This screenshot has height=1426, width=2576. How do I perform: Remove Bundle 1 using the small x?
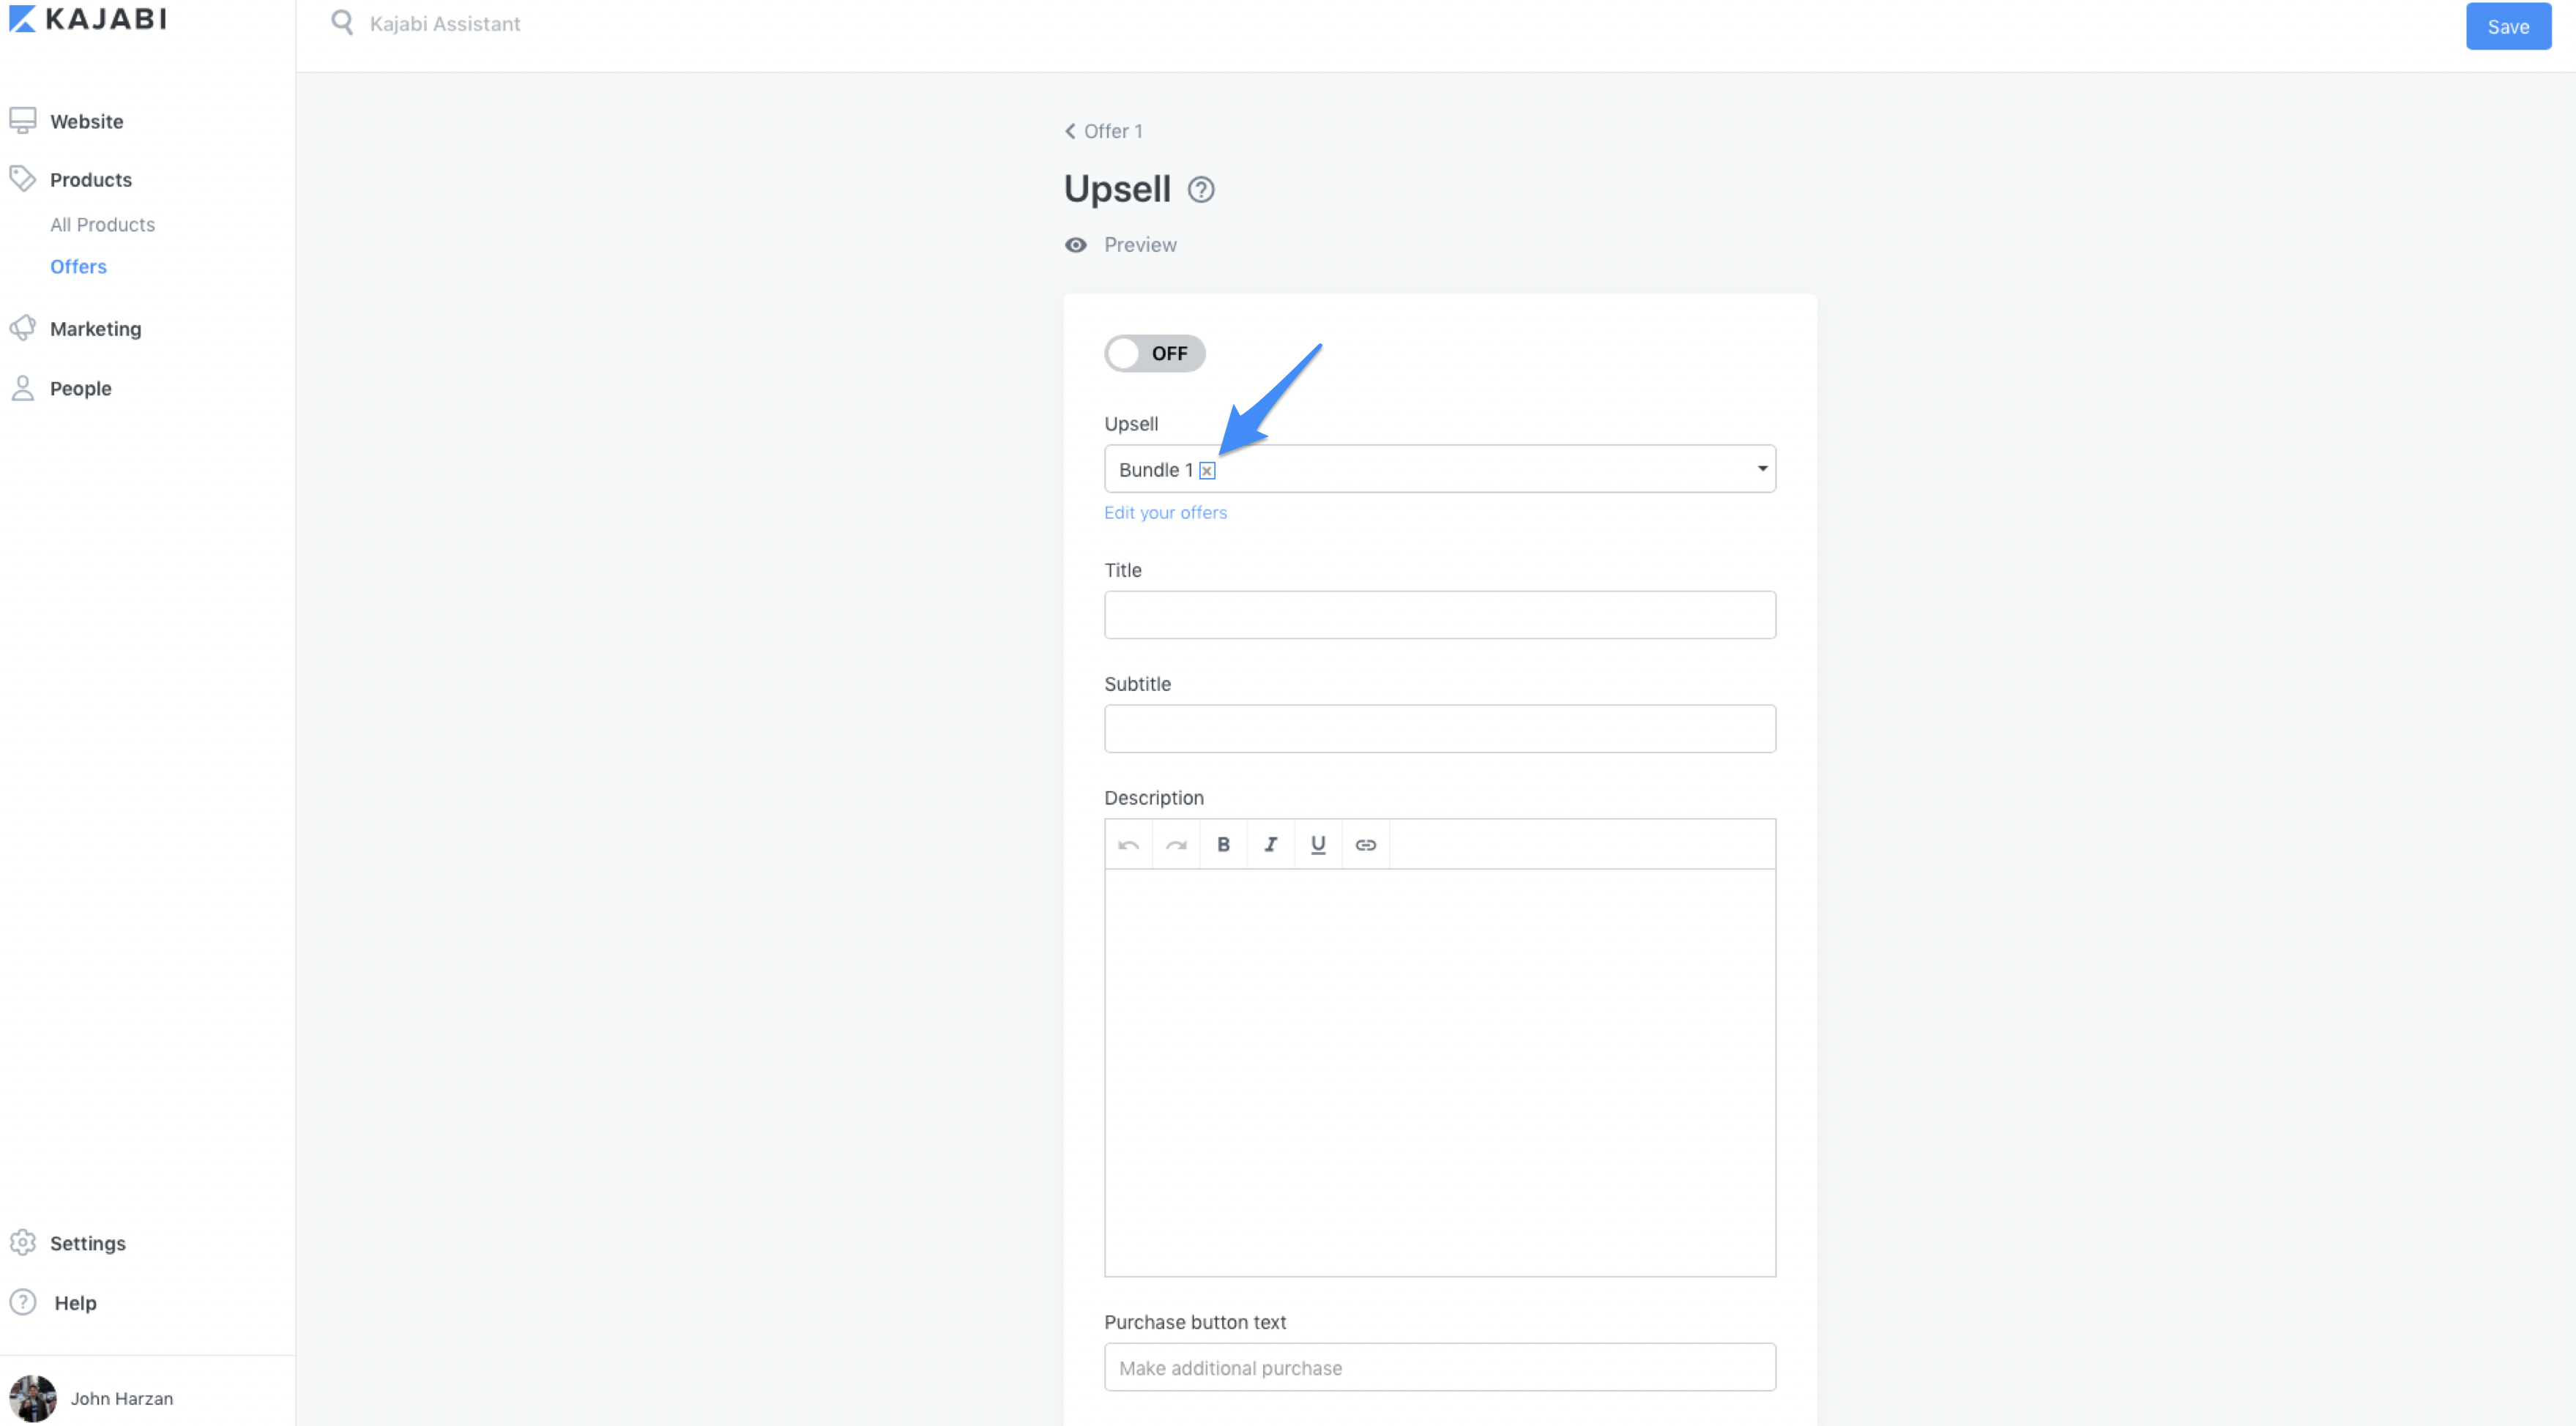(x=1207, y=470)
